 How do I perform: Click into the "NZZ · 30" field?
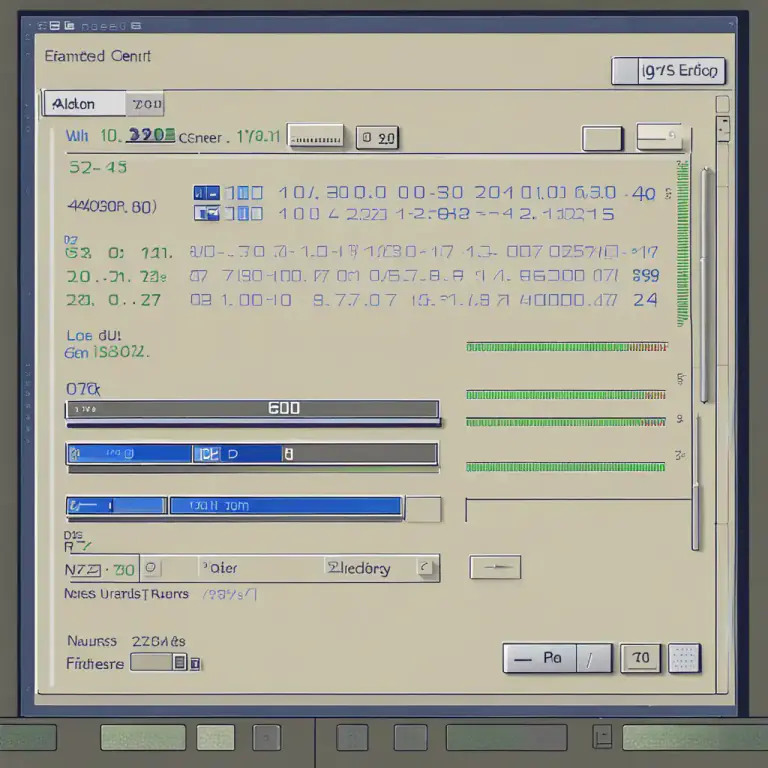coord(102,569)
